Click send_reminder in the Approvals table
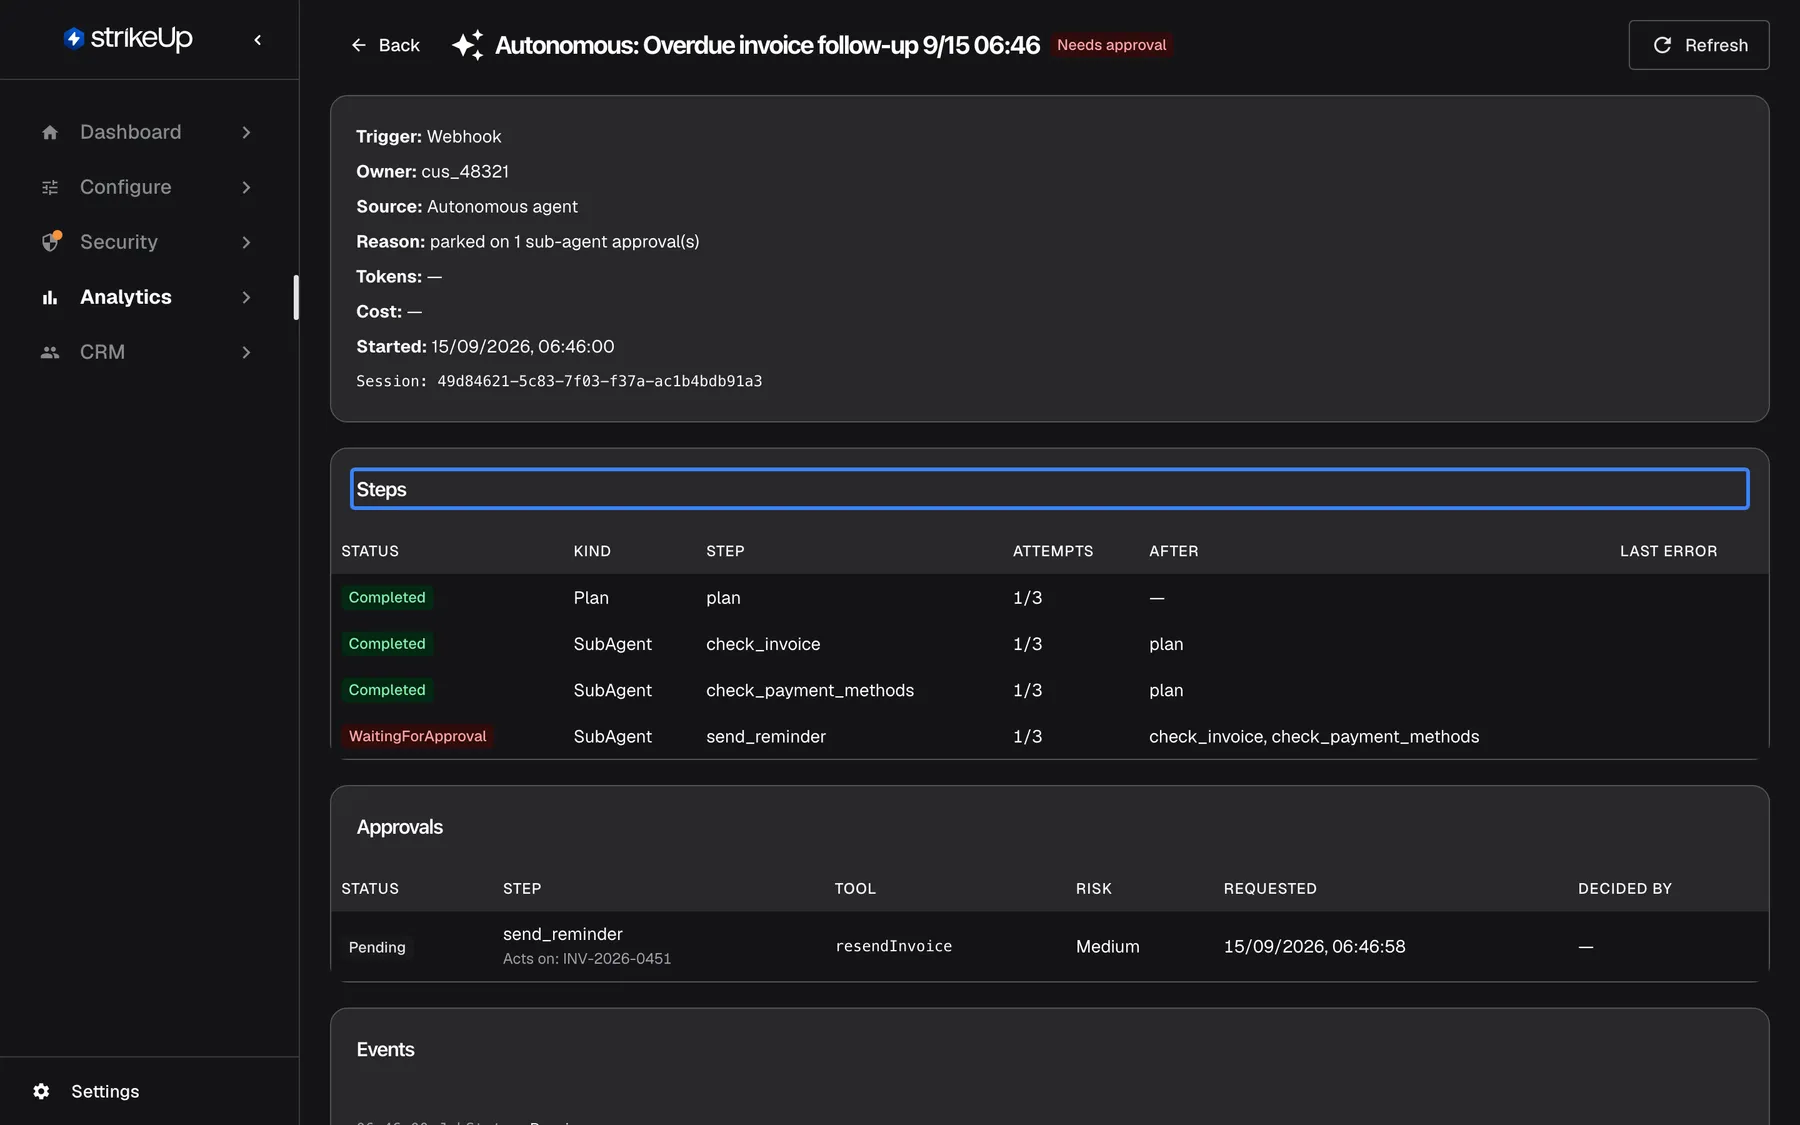The height and width of the screenshot is (1125, 1800). pyautogui.click(x=563, y=934)
